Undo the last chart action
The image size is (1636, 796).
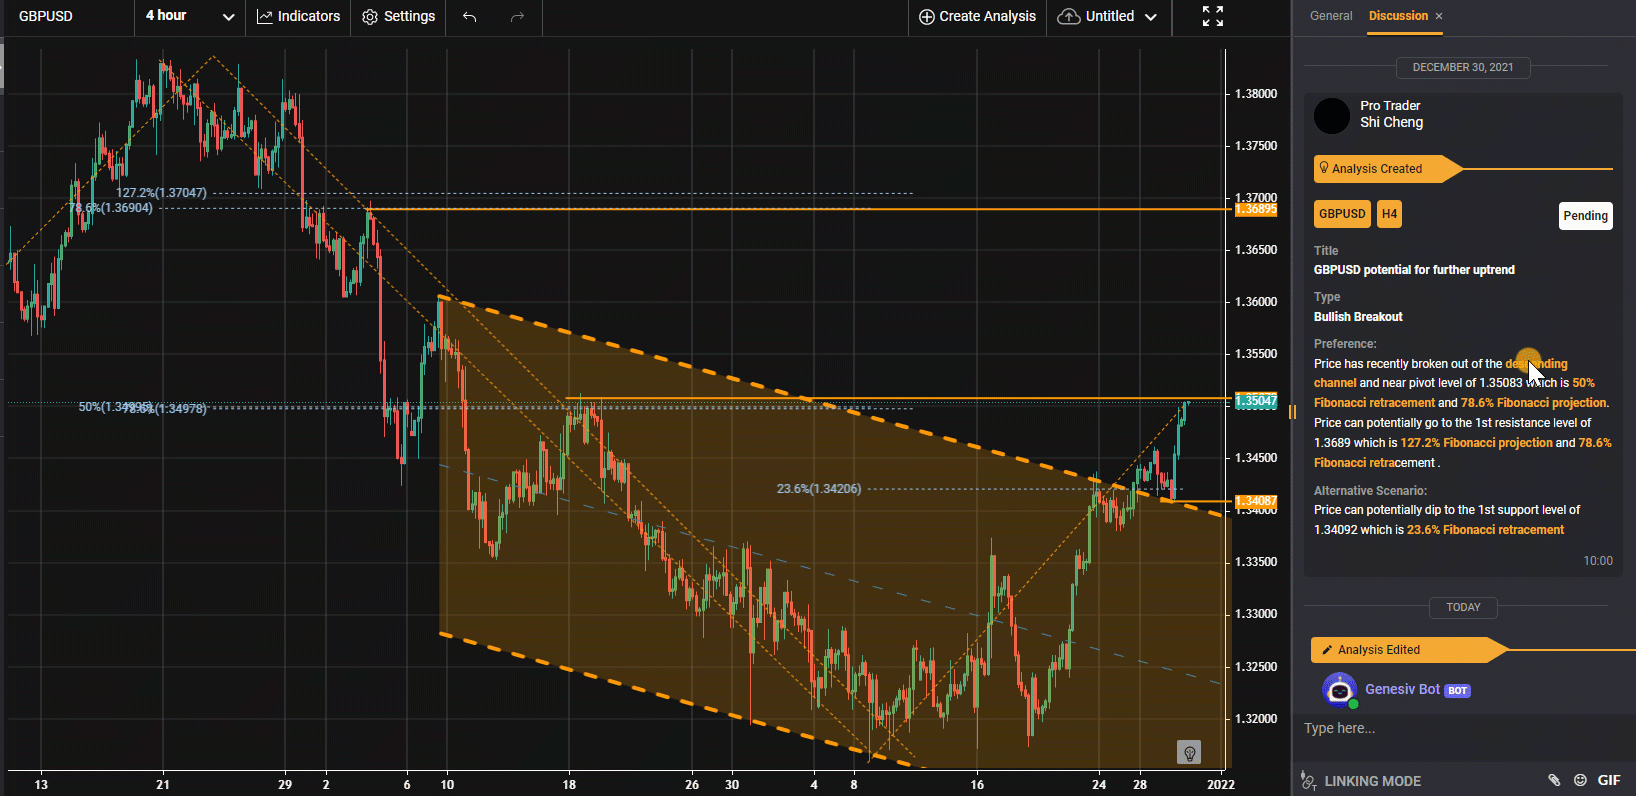pyautogui.click(x=469, y=17)
